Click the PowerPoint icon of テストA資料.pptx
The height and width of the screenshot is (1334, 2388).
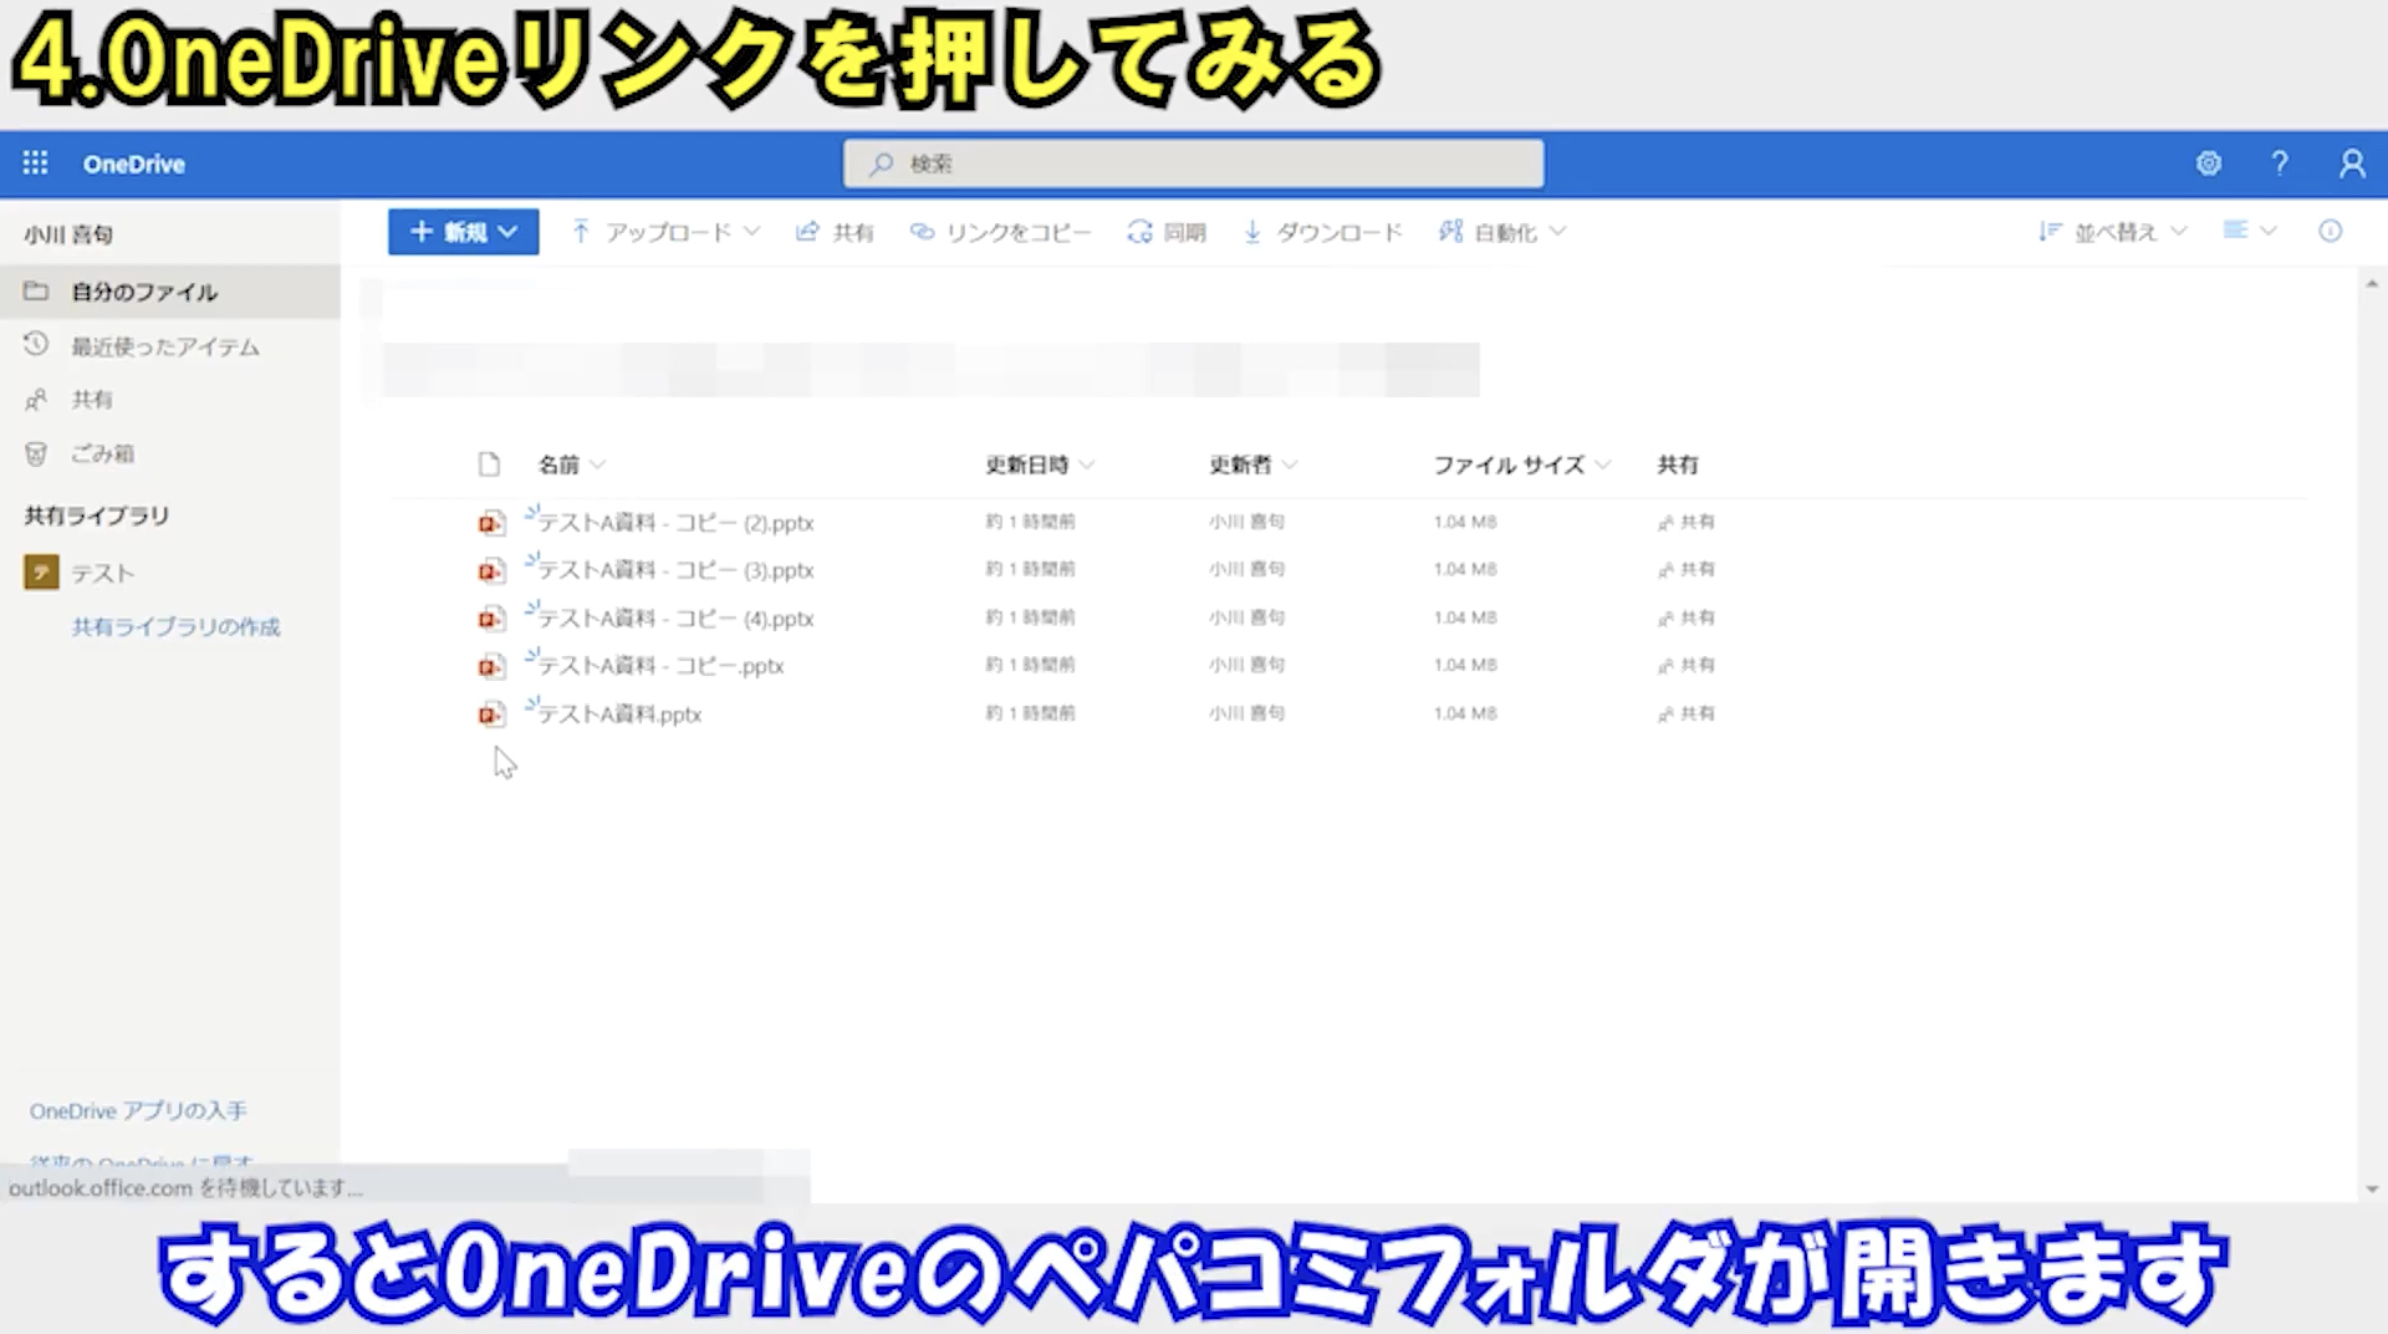[490, 714]
